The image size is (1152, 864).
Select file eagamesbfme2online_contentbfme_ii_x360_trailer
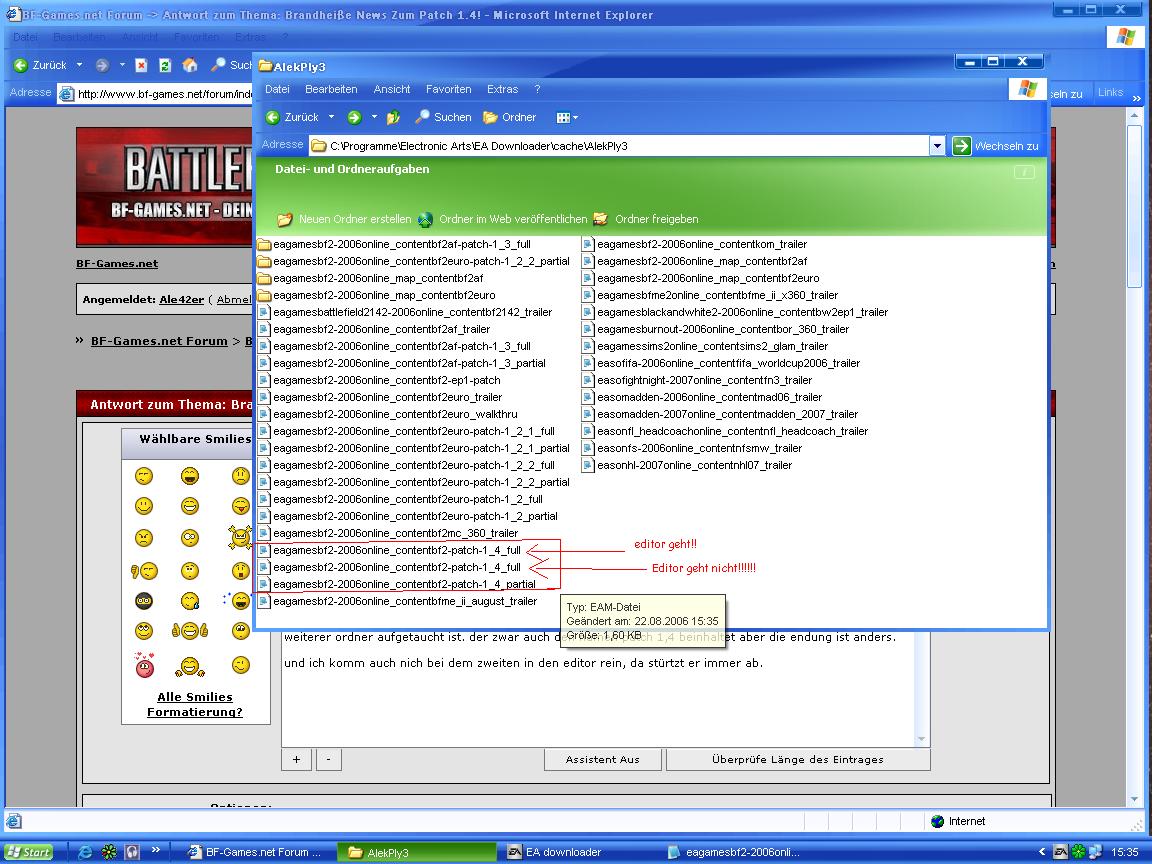click(710, 295)
